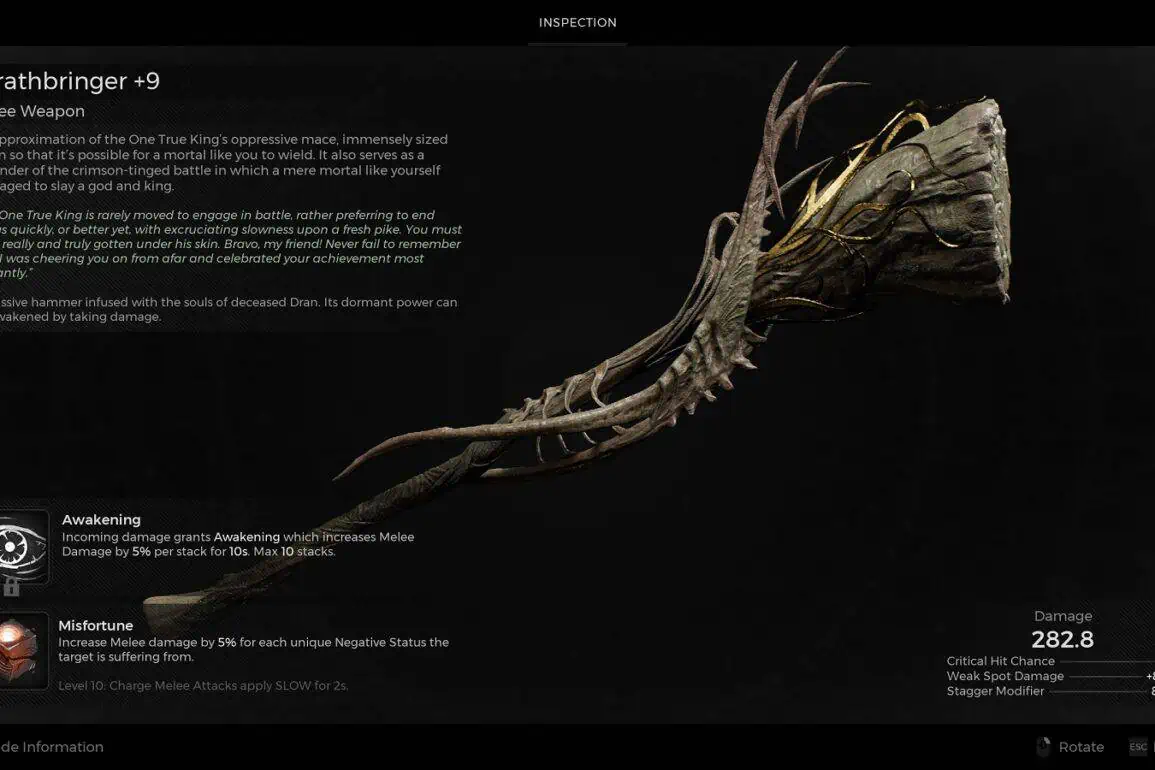
Task: Click the "Damage" stat label
Action: (1063, 616)
